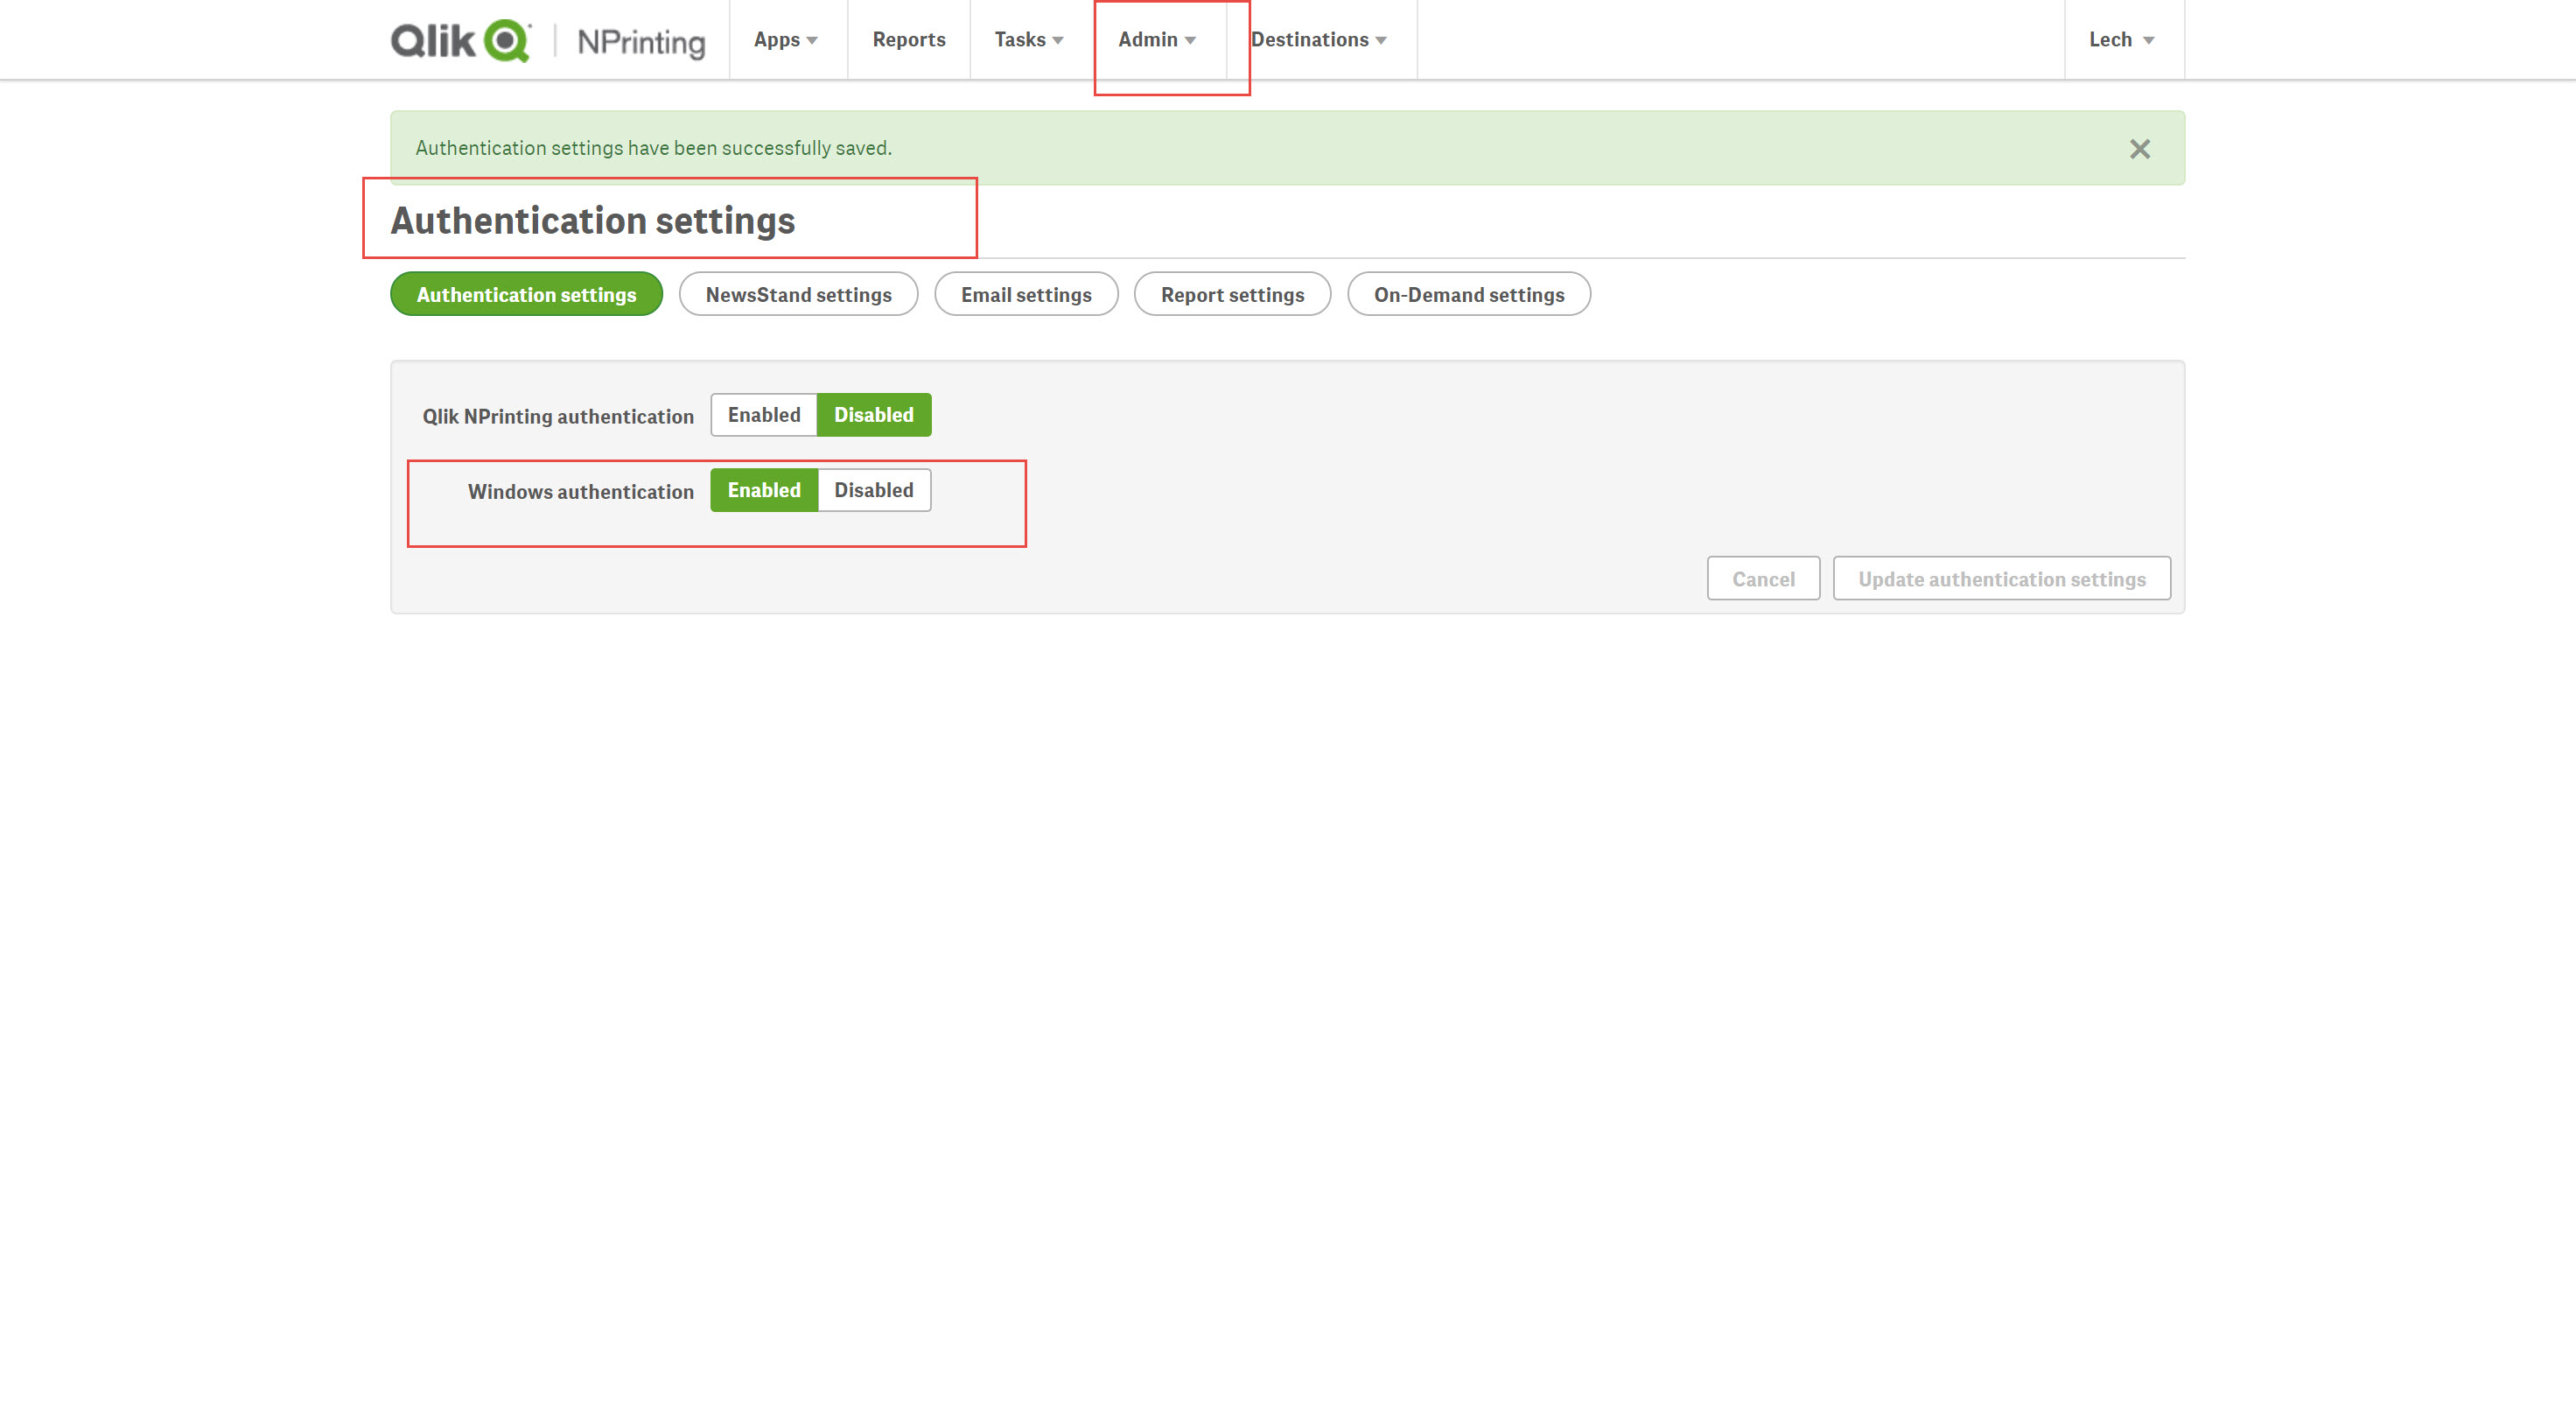Dismiss the success notification banner

(x=2139, y=149)
